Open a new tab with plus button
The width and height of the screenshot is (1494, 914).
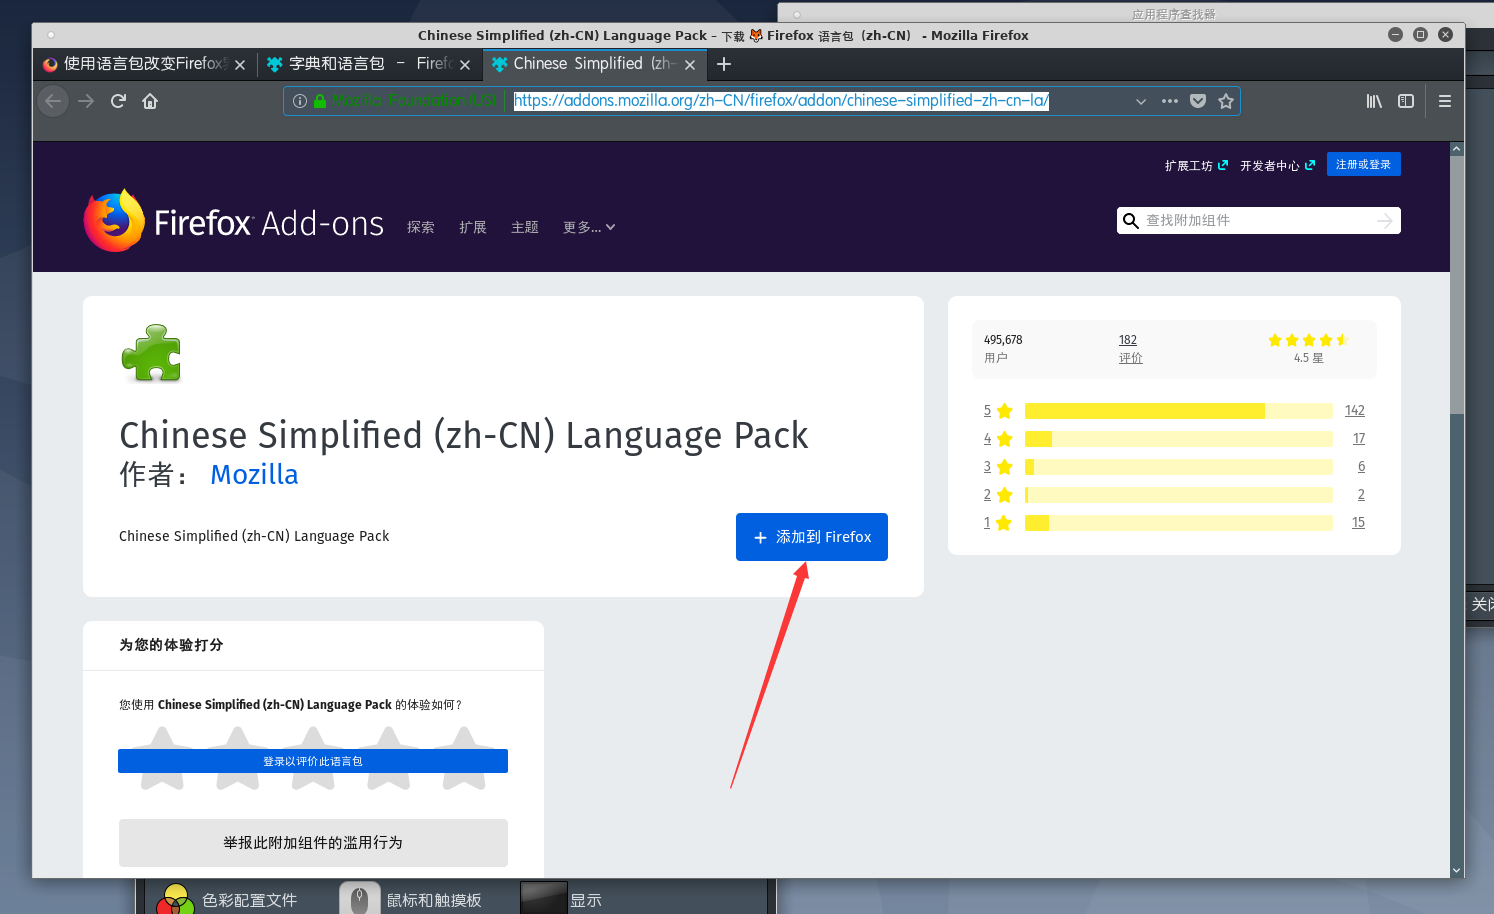coord(724,64)
